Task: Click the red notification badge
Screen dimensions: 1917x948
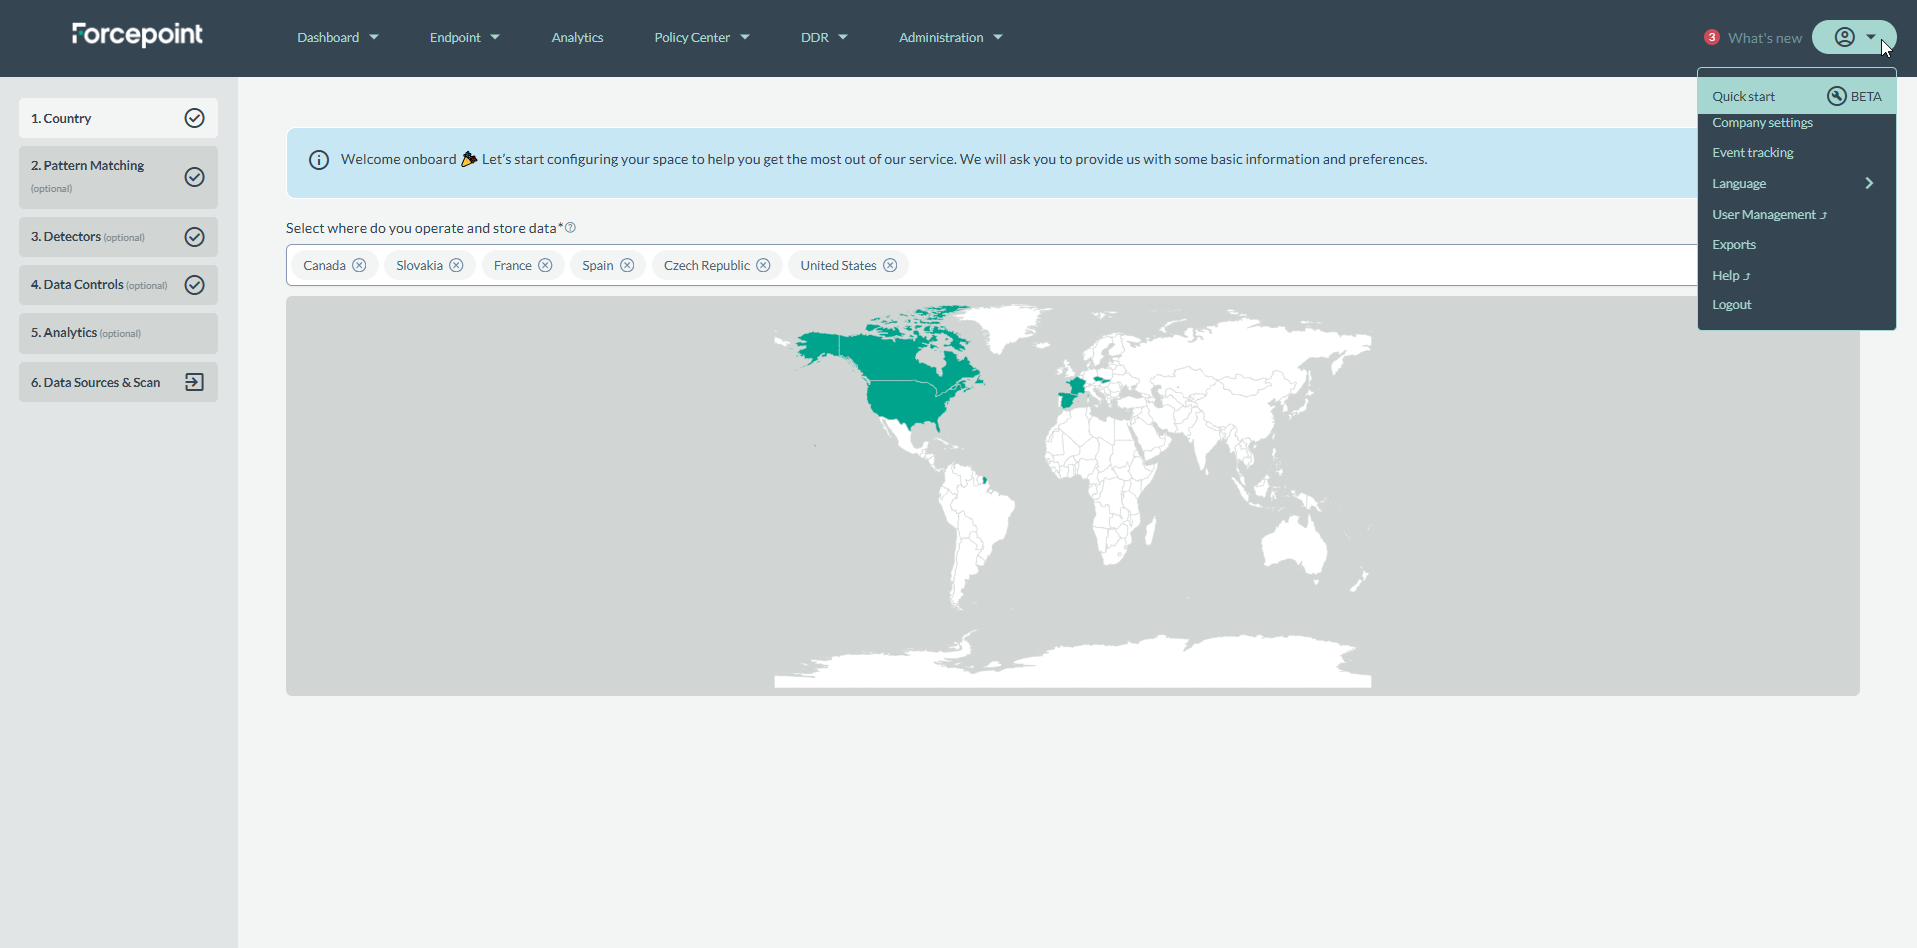Action: click(1712, 37)
